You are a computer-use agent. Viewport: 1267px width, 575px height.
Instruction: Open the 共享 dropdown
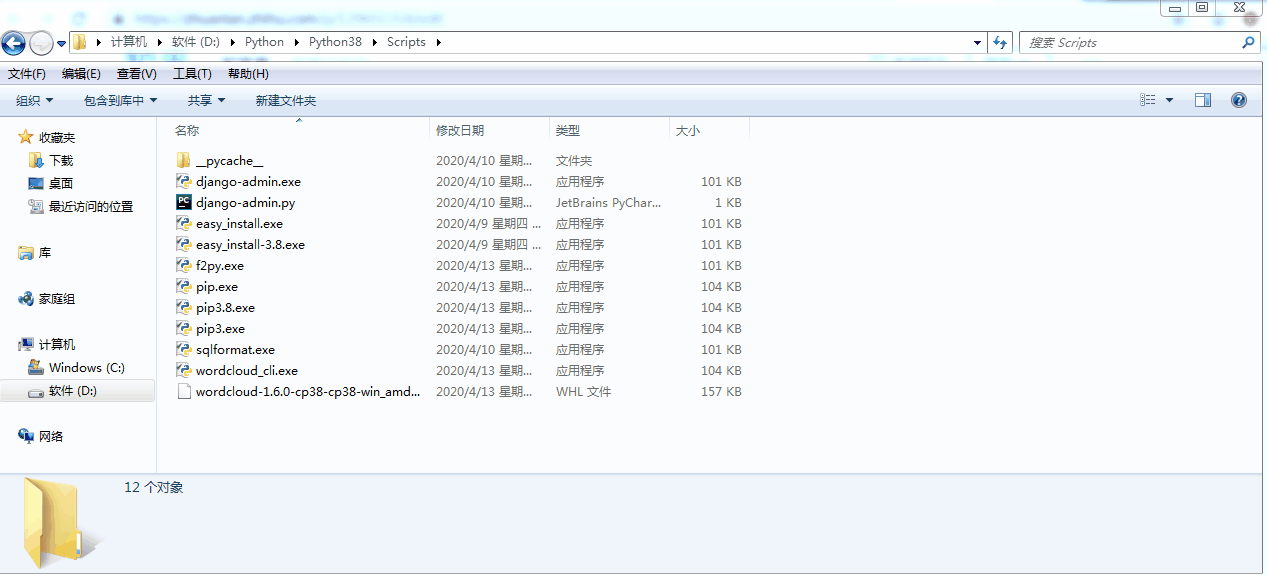pos(207,101)
